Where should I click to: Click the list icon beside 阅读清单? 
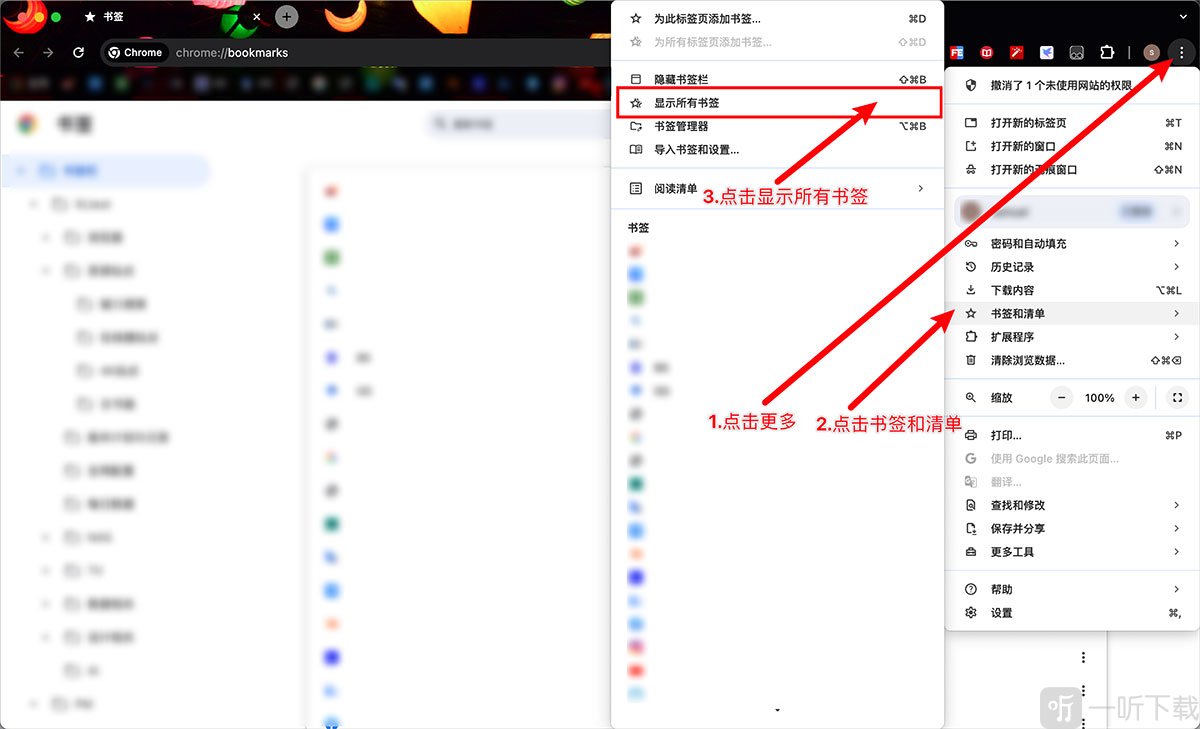pyautogui.click(x=636, y=188)
